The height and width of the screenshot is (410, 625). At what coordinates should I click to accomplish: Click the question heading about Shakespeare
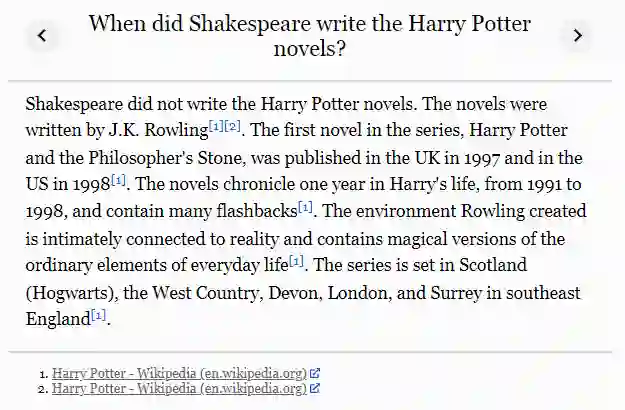pyautogui.click(x=309, y=36)
